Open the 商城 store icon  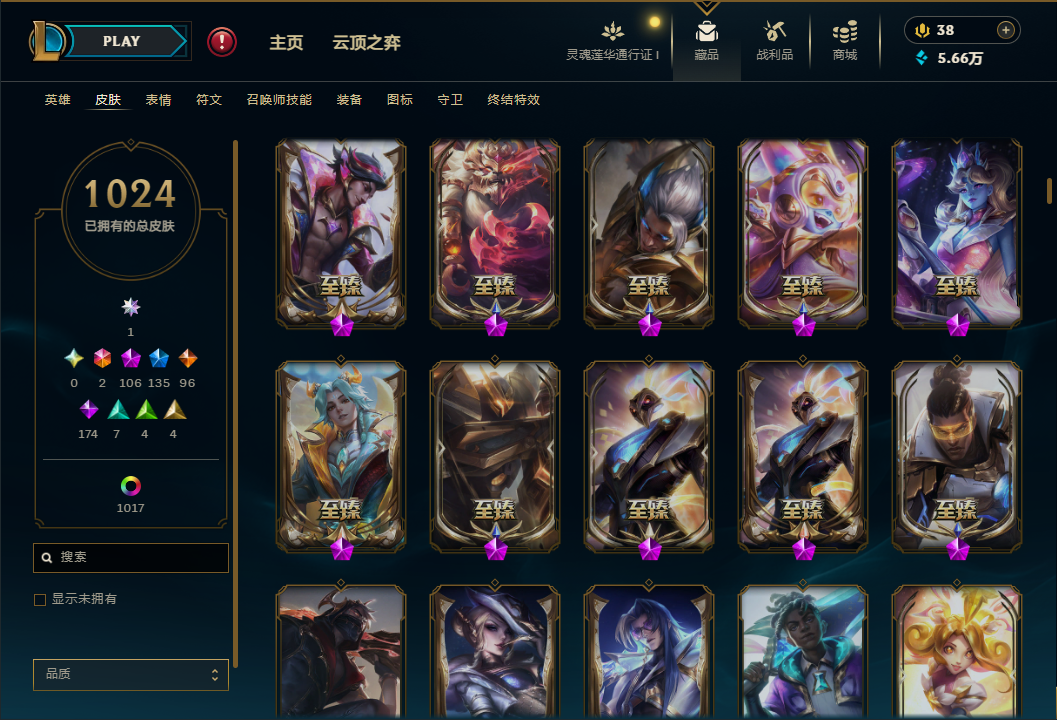[845, 31]
